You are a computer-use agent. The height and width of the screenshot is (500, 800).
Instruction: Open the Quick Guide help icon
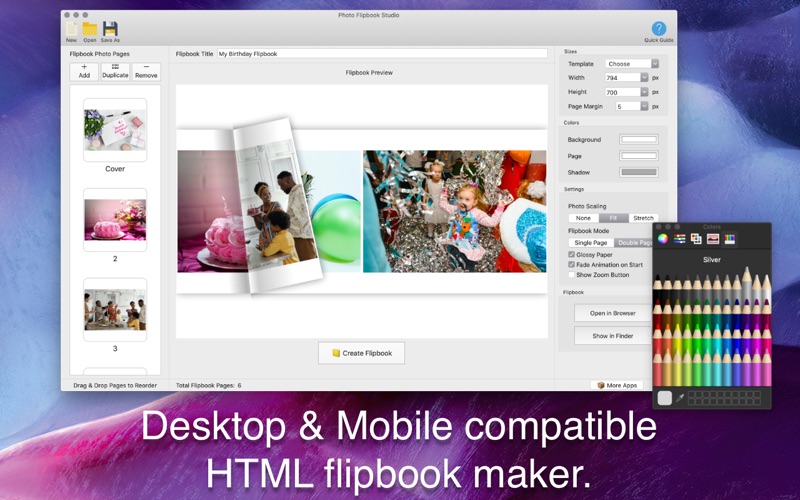659,29
